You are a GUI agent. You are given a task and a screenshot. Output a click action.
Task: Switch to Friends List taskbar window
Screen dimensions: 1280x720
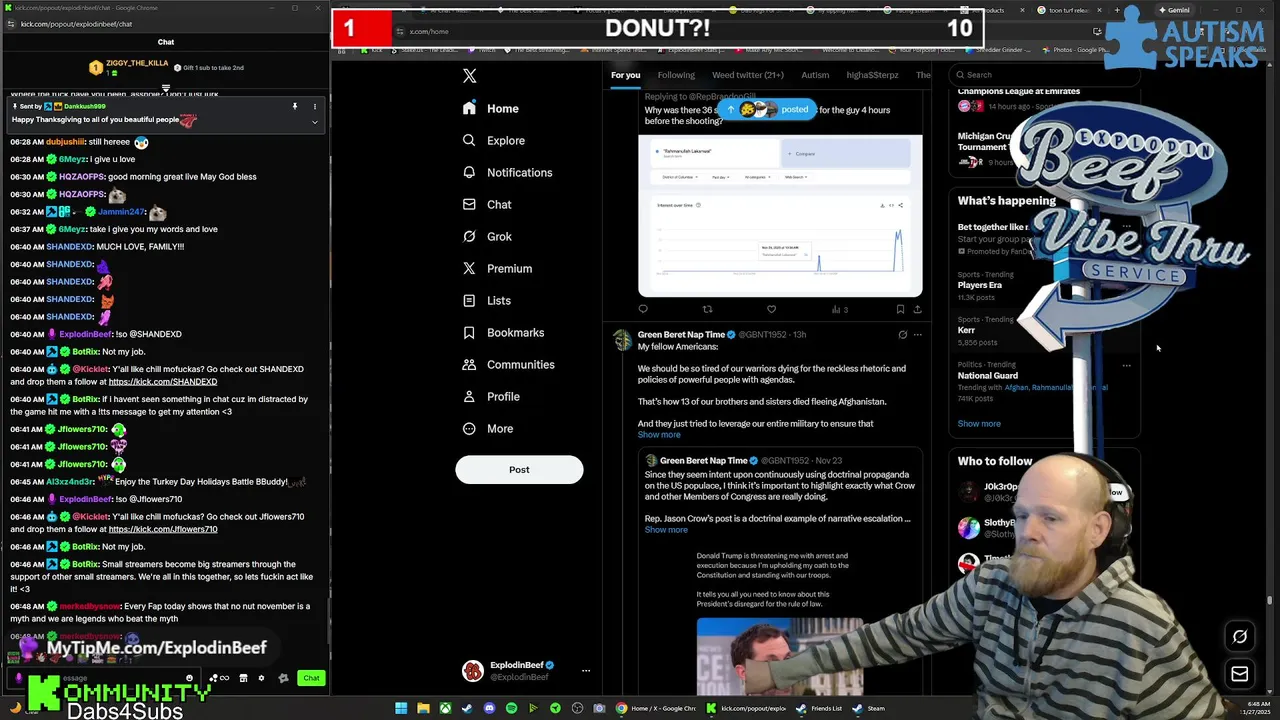point(819,708)
